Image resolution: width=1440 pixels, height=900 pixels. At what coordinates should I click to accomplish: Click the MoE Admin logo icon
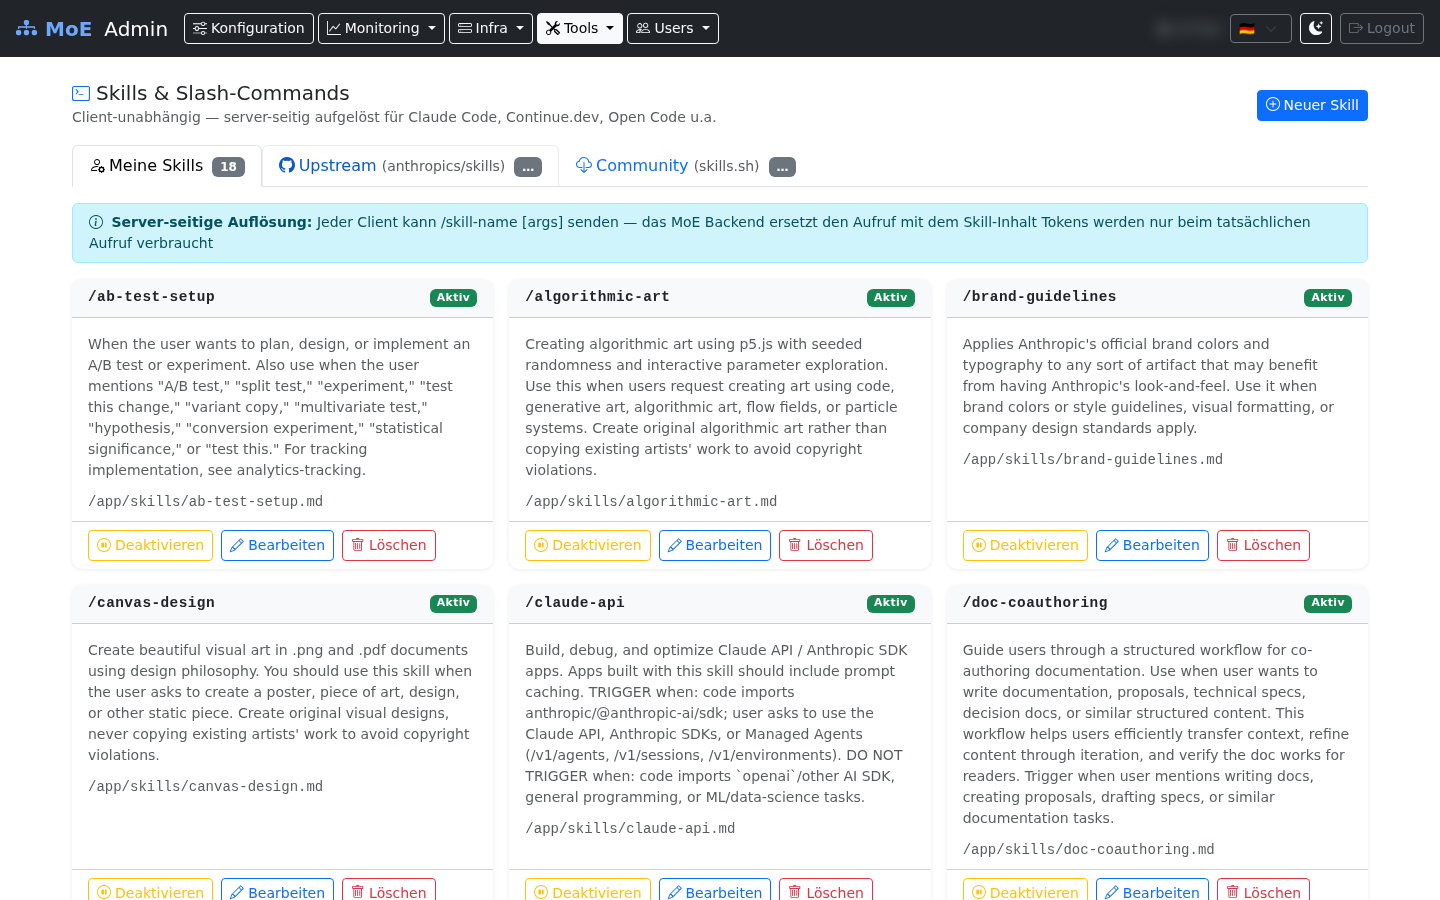(x=26, y=29)
